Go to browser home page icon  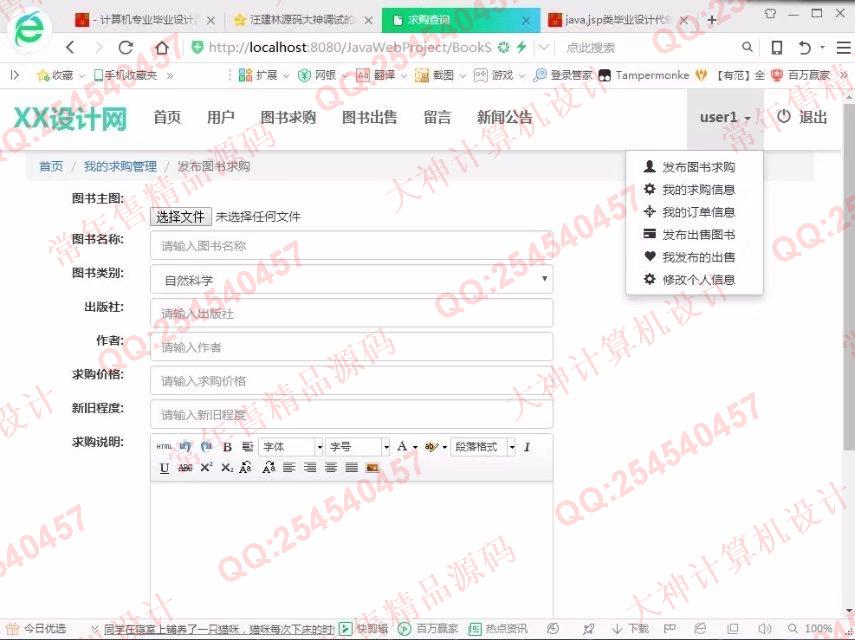162,48
